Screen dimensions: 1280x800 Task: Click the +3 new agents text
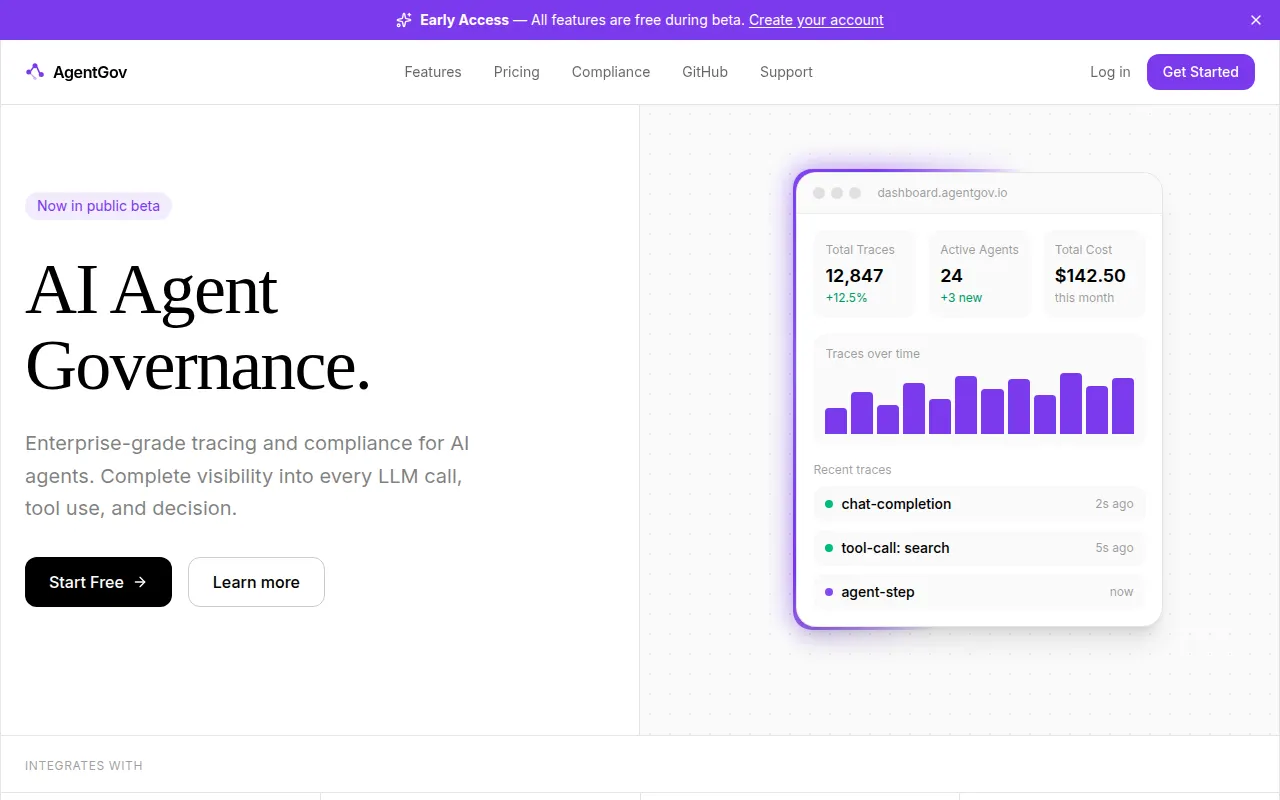tap(961, 298)
